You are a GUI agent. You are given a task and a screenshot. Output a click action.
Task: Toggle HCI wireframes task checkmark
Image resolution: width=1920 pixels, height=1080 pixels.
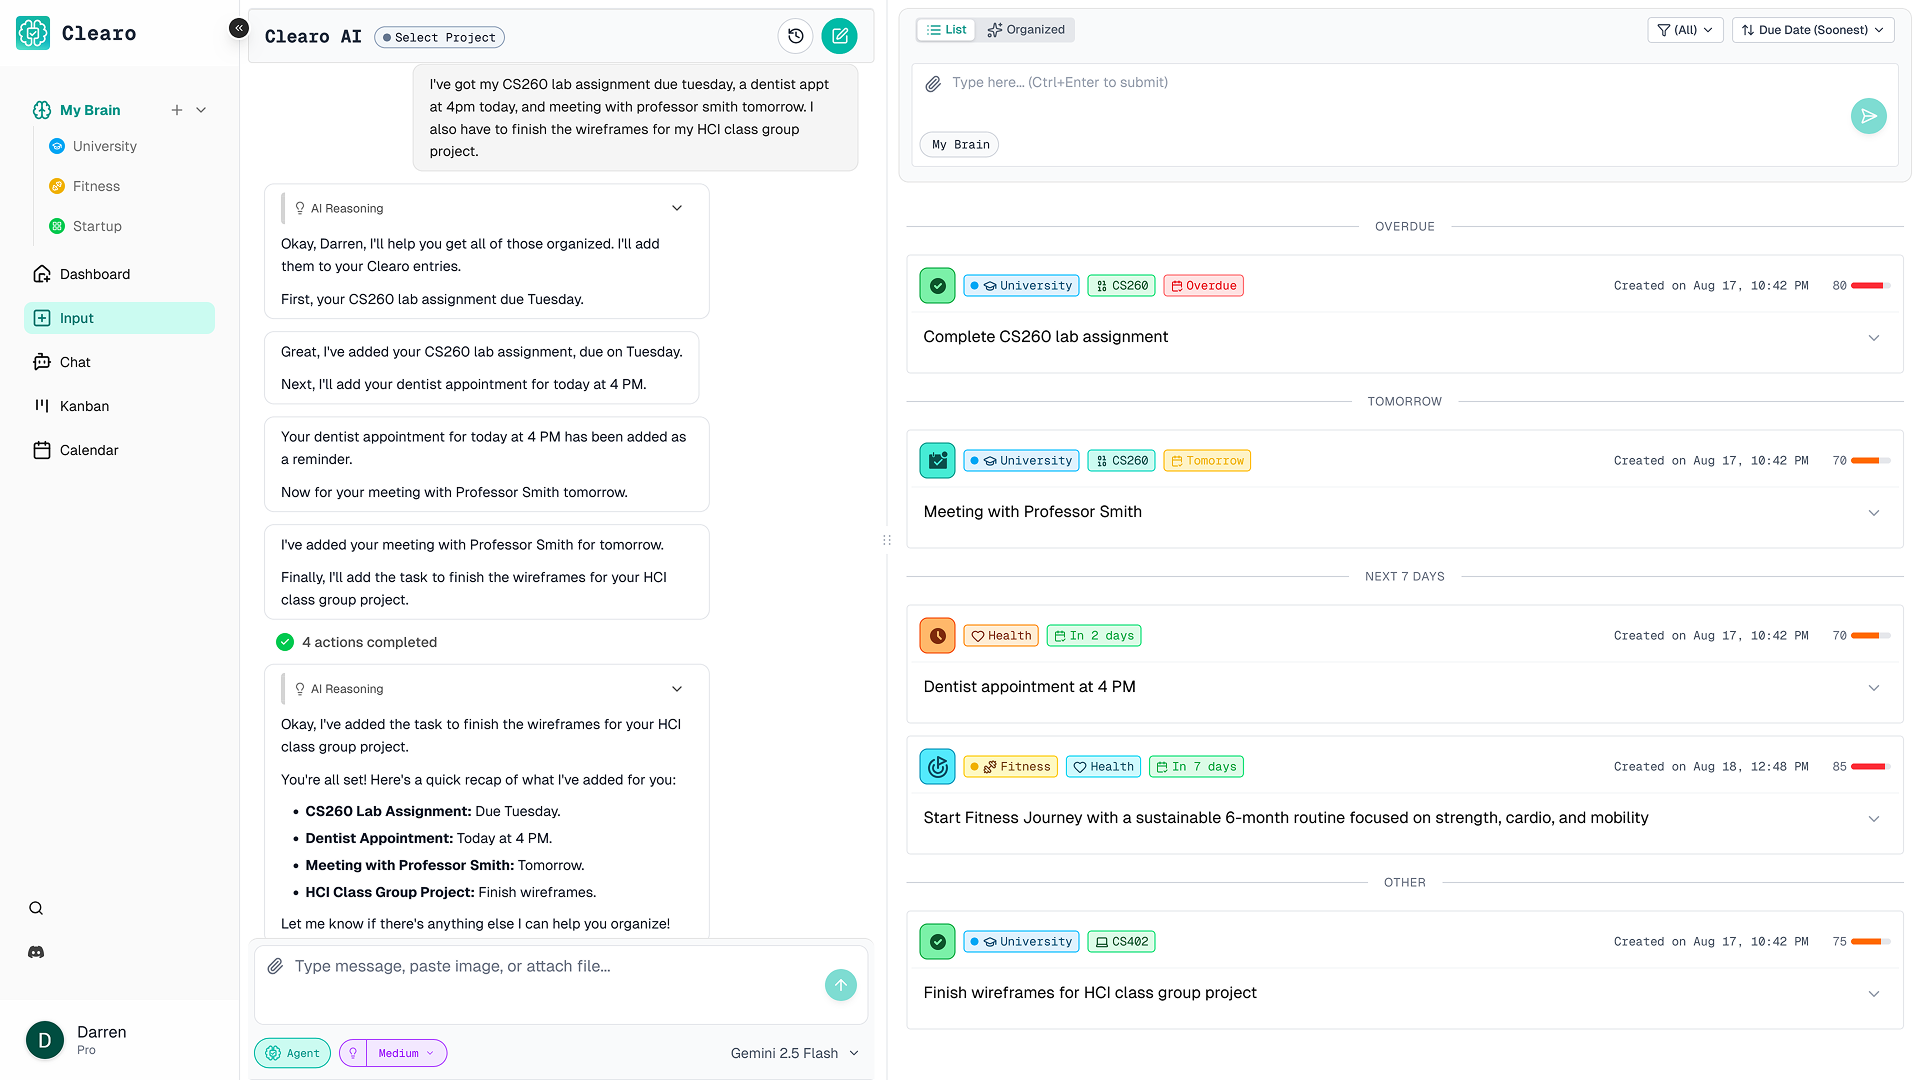pyautogui.click(x=937, y=942)
